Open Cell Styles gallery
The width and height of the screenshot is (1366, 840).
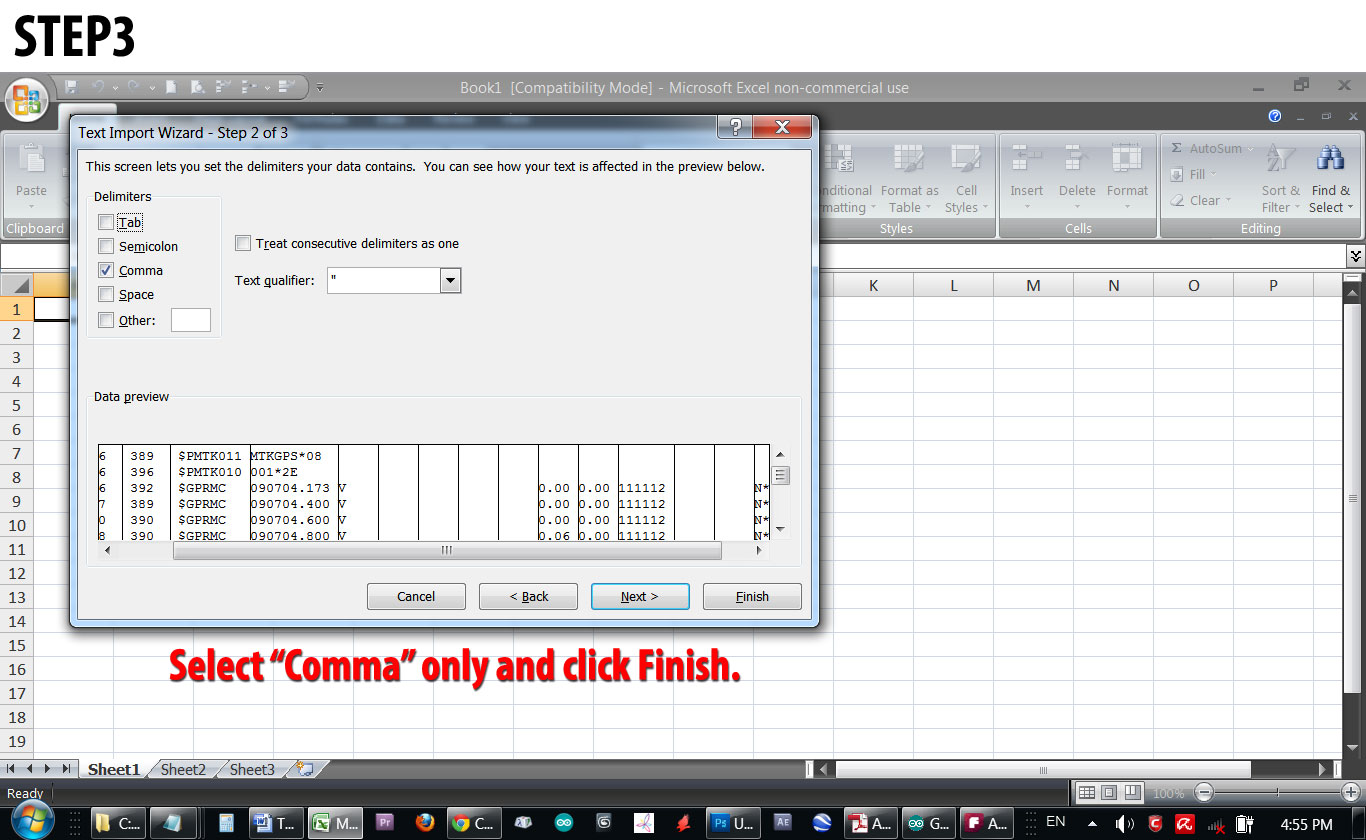click(966, 180)
